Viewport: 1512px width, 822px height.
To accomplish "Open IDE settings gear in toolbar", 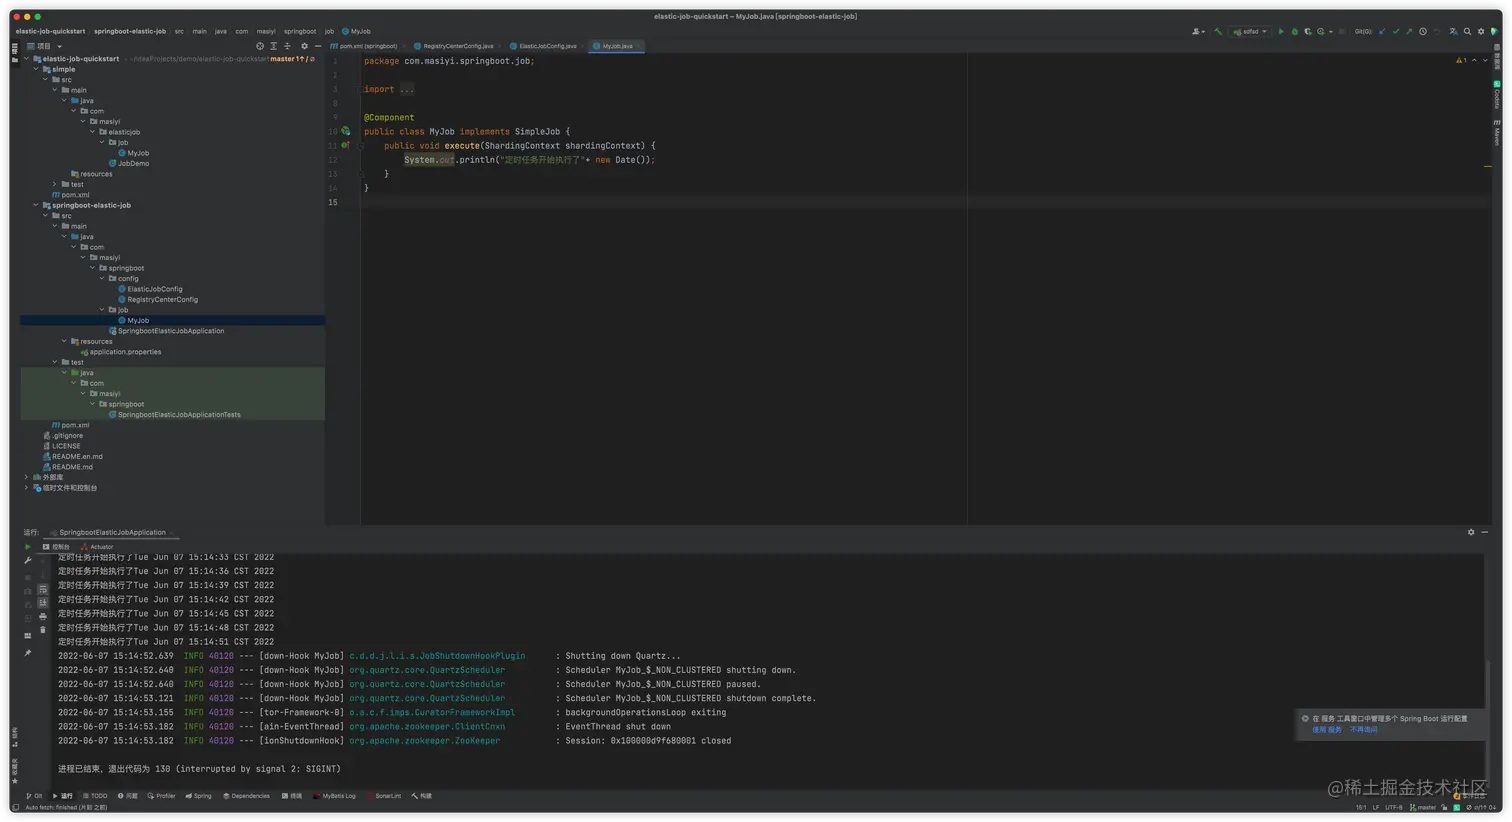I will pyautogui.click(x=1481, y=32).
